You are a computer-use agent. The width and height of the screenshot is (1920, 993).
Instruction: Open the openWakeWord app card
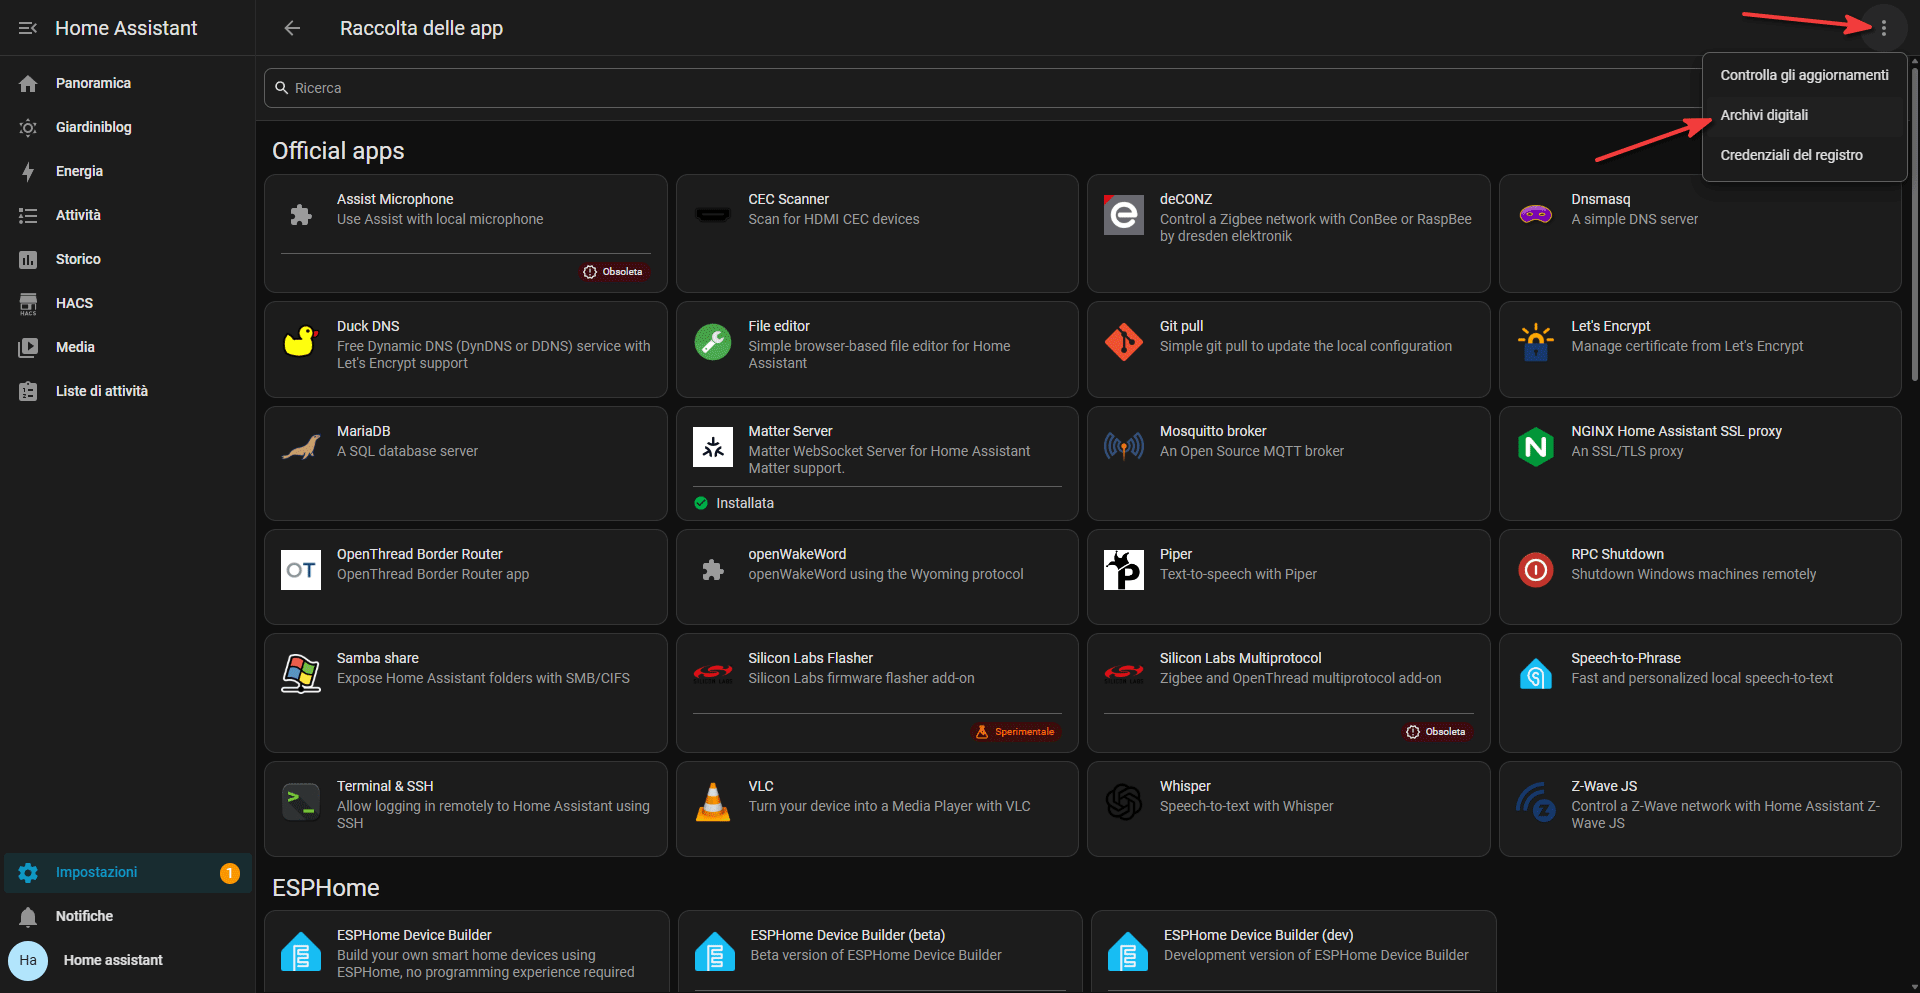(877, 577)
